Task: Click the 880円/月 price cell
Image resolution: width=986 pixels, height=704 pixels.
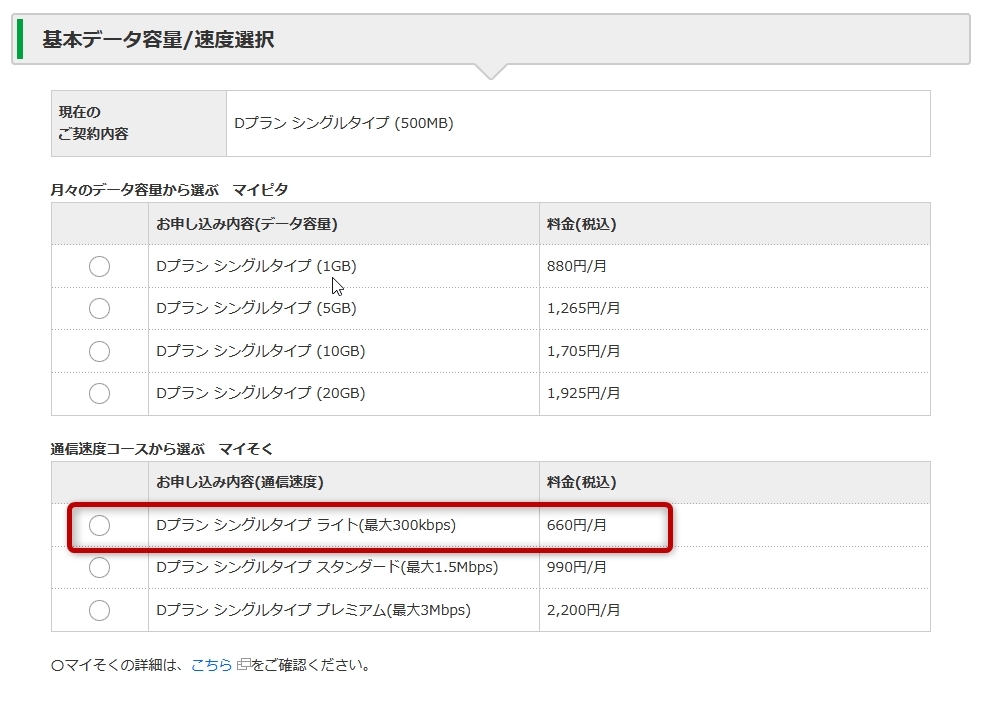Action: pos(577,267)
